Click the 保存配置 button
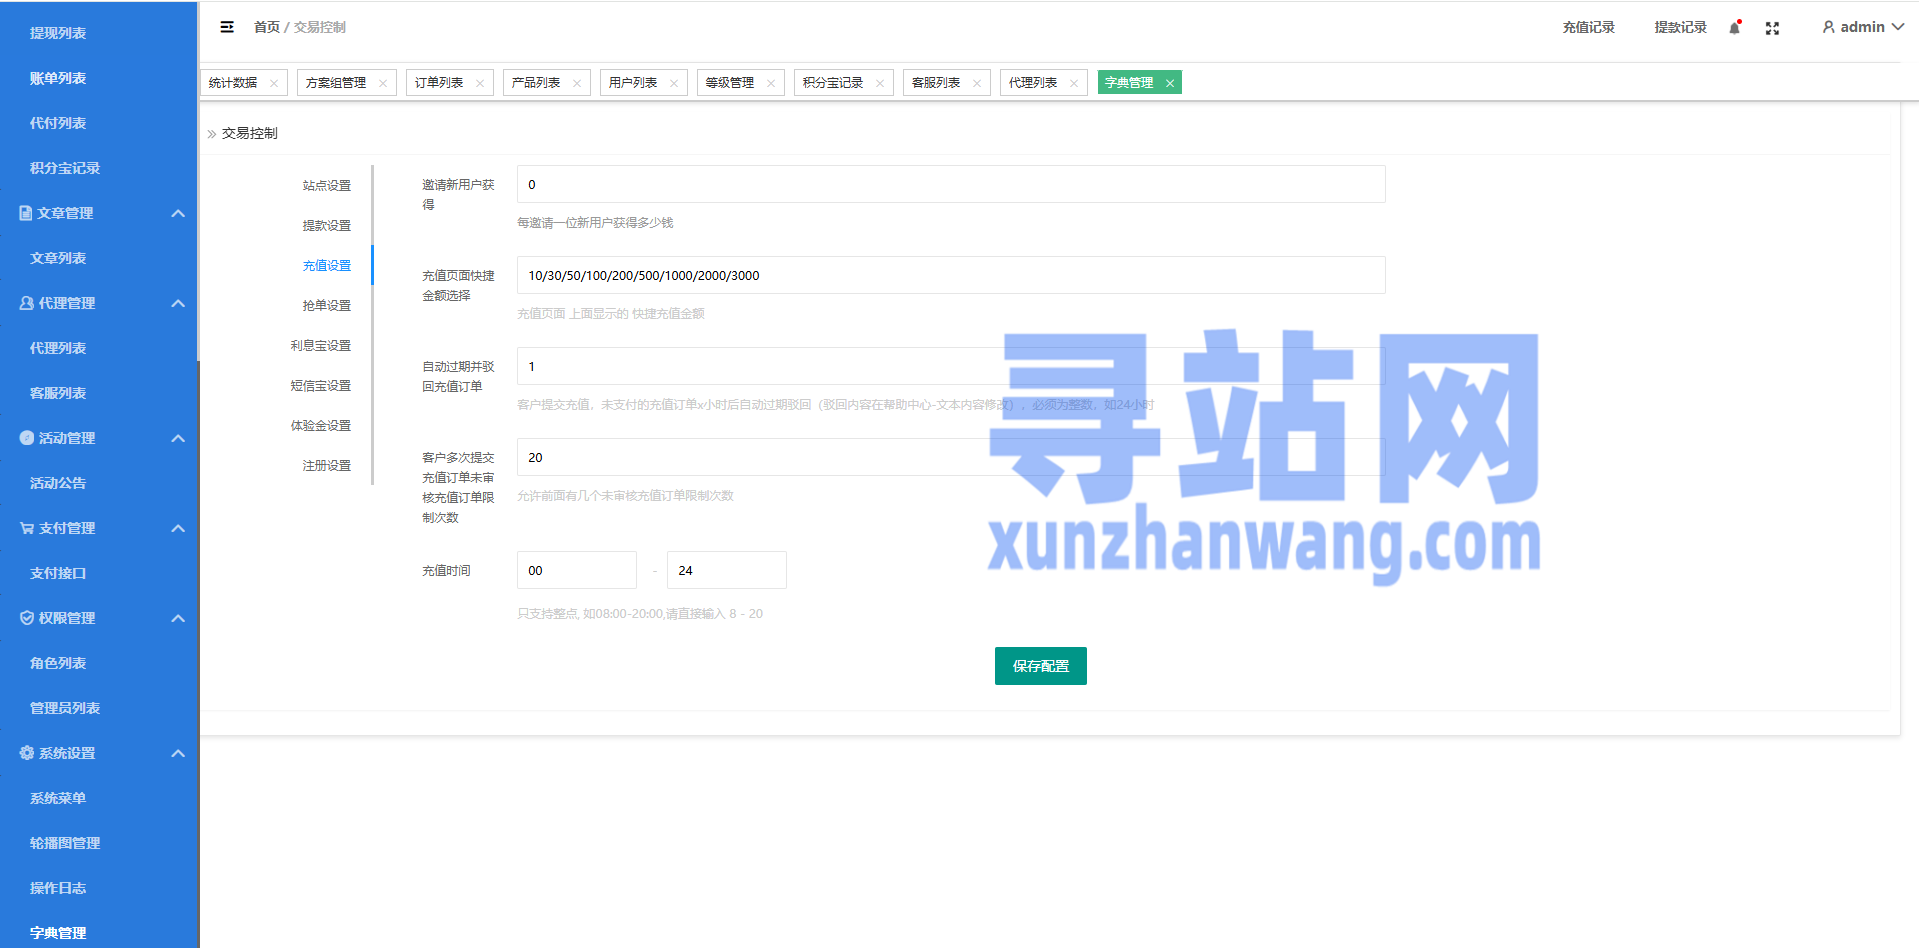 [1040, 666]
